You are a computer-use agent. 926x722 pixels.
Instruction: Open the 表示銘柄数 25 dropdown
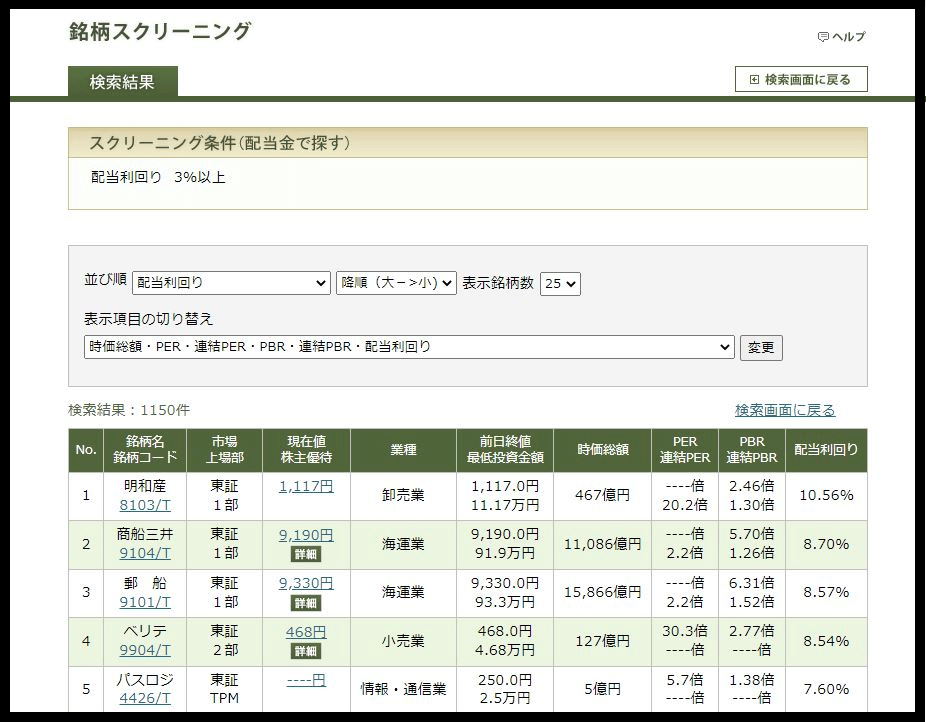pyautogui.click(x=560, y=283)
